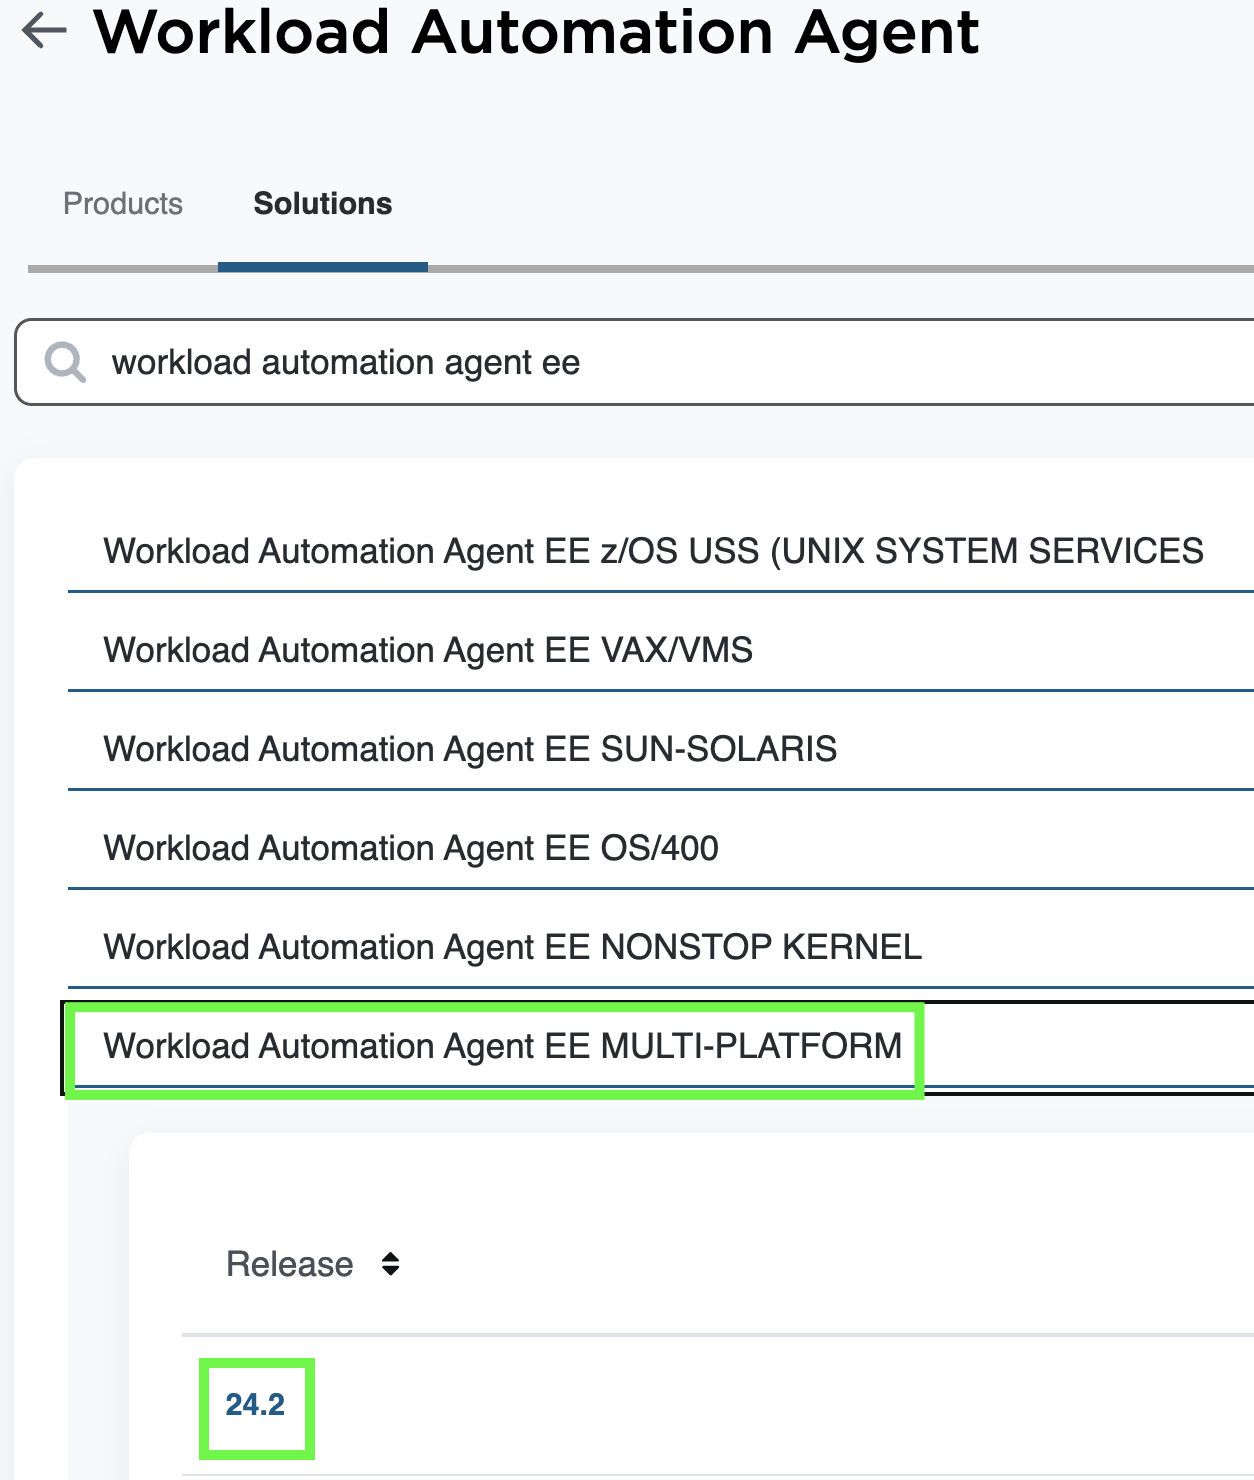The width and height of the screenshot is (1254, 1480).
Task: Focus the solutions search input field
Action: (x=634, y=362)
